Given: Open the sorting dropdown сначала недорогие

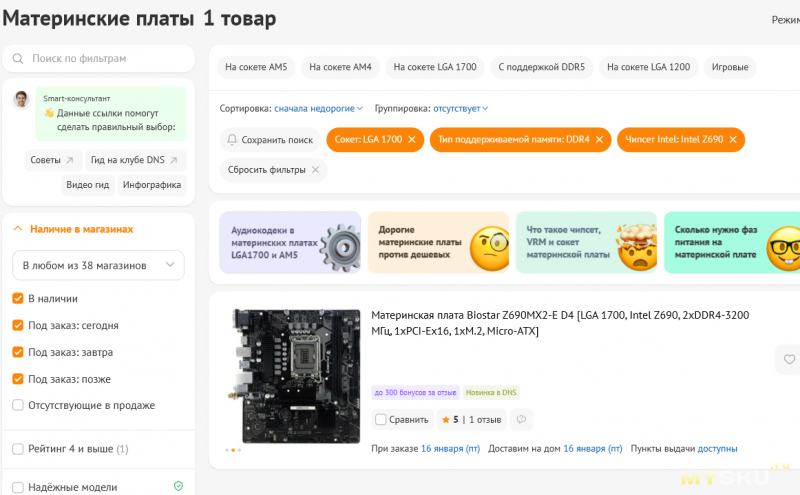Looking at the screenshot, I should pyautogui.click(x=318, y=108).
